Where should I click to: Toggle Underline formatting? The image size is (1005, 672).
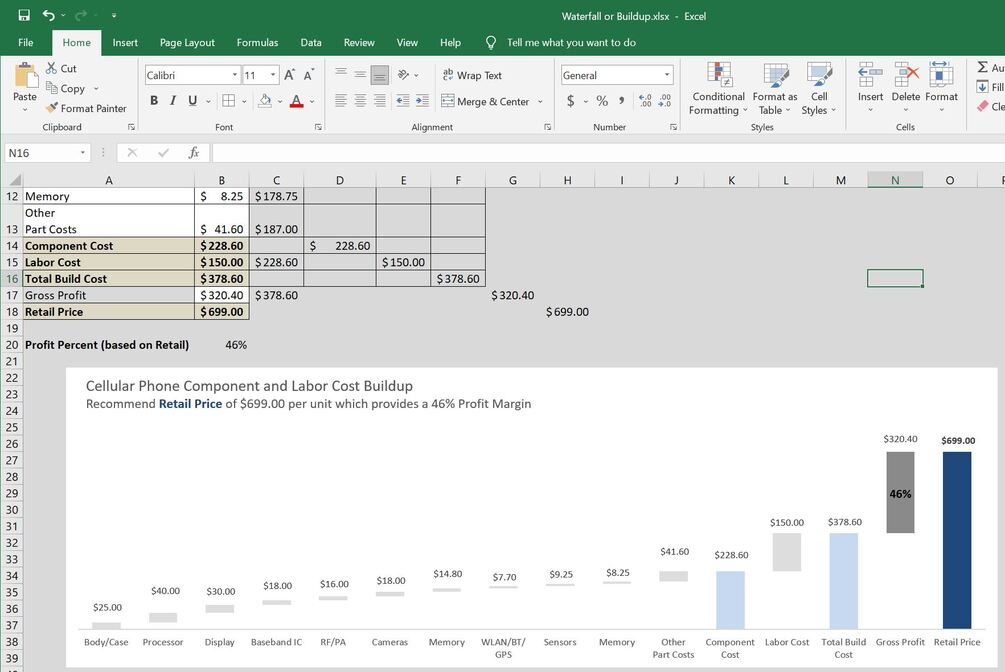pyautogui.click(x=192, y=101)
